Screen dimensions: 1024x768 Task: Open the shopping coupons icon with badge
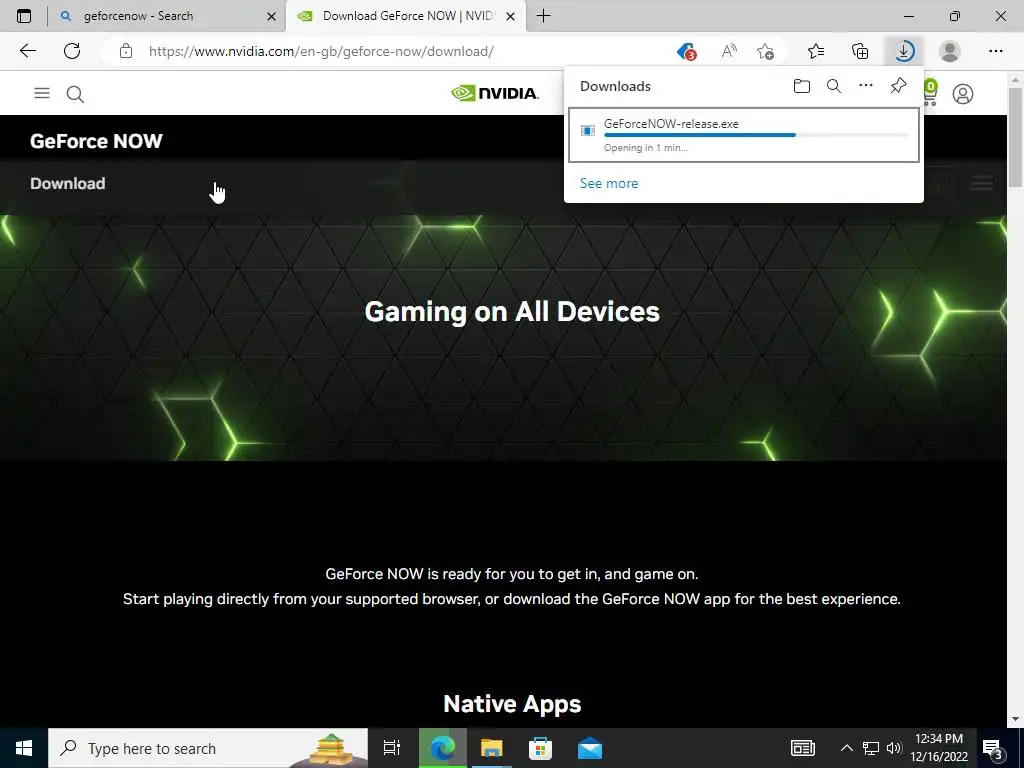pos(686,51)
